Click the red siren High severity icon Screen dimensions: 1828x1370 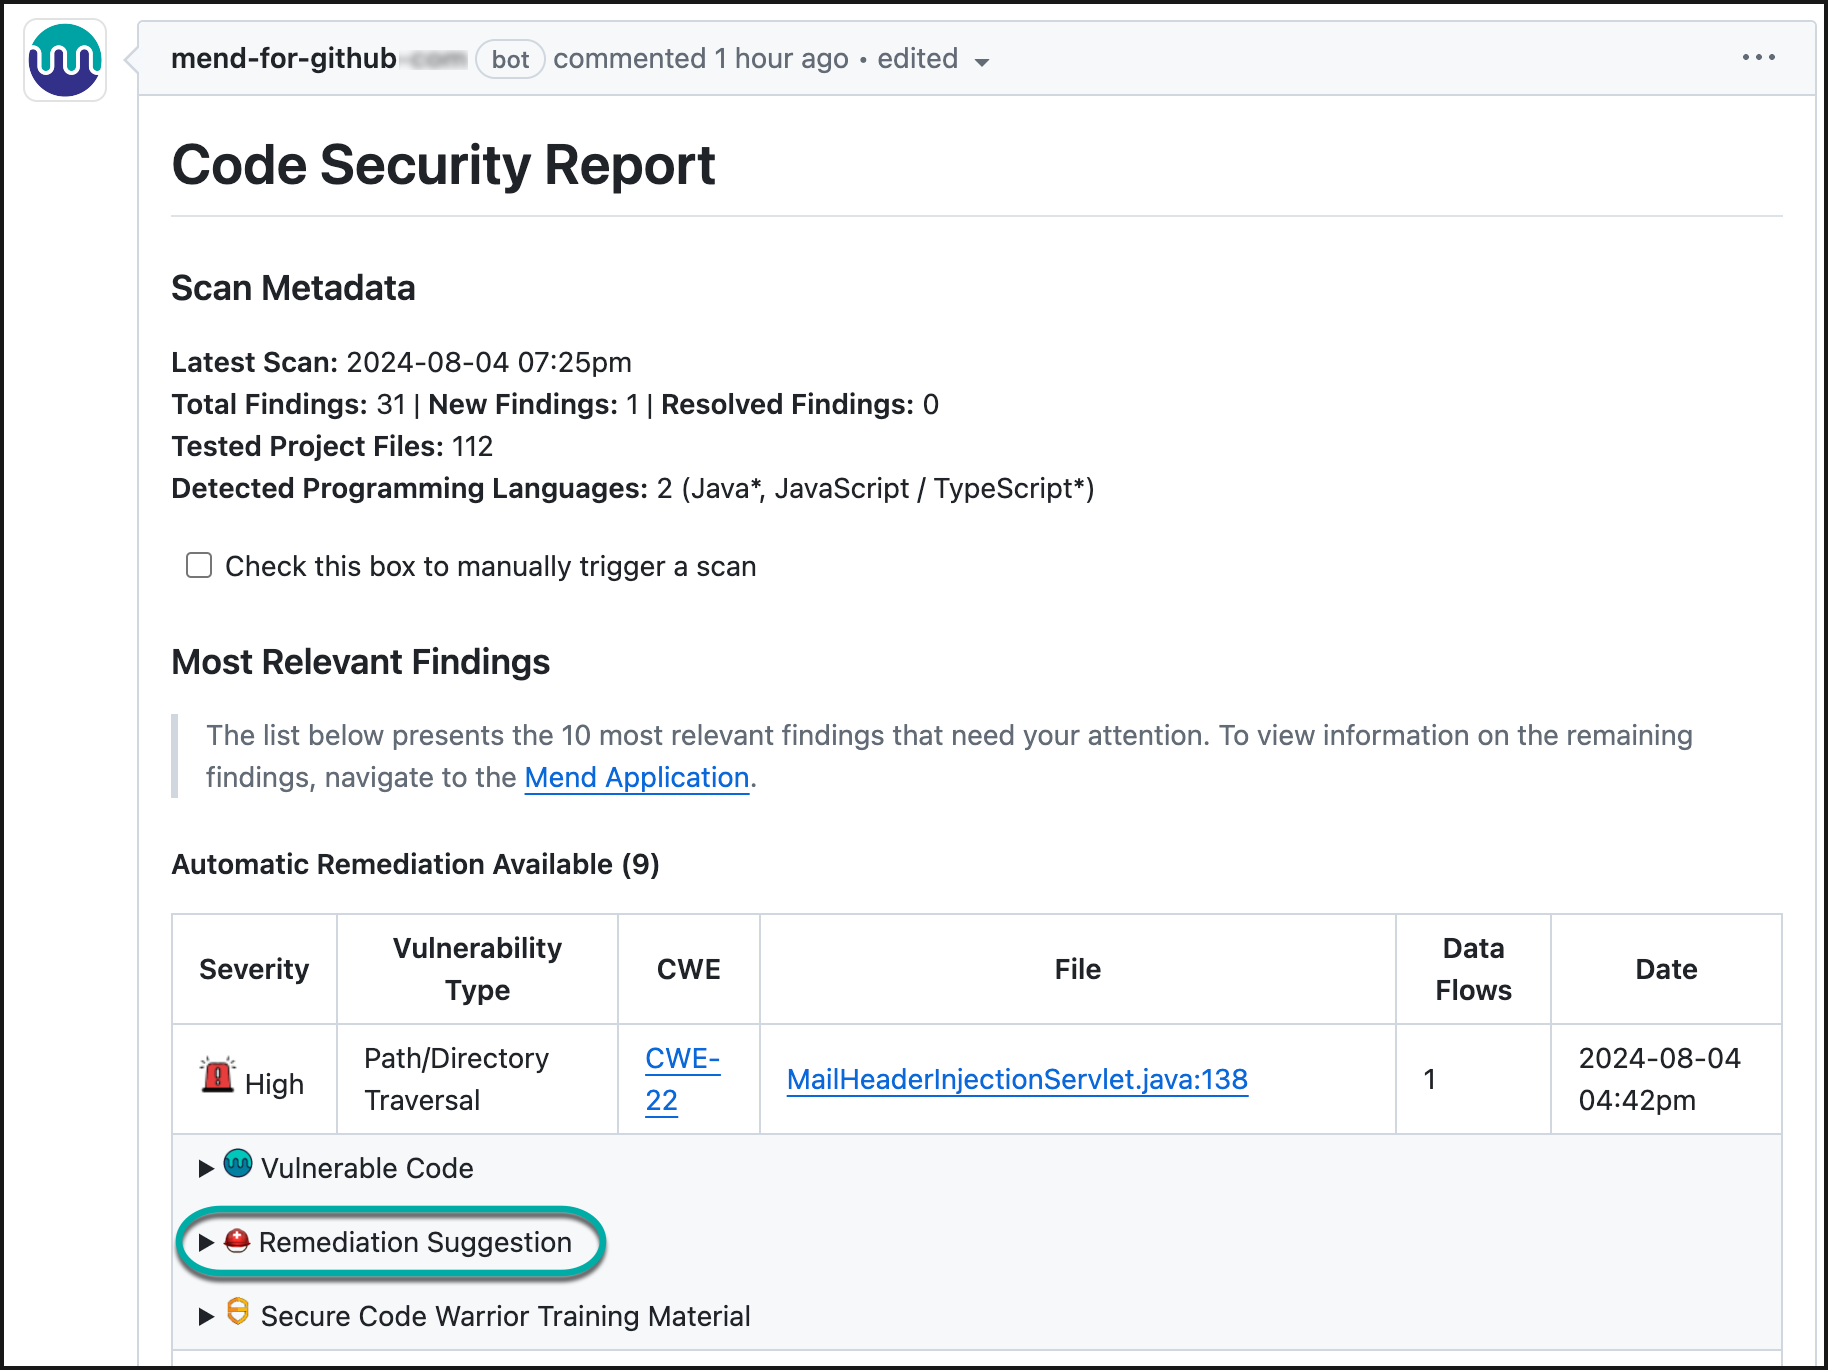(217, 1077)
